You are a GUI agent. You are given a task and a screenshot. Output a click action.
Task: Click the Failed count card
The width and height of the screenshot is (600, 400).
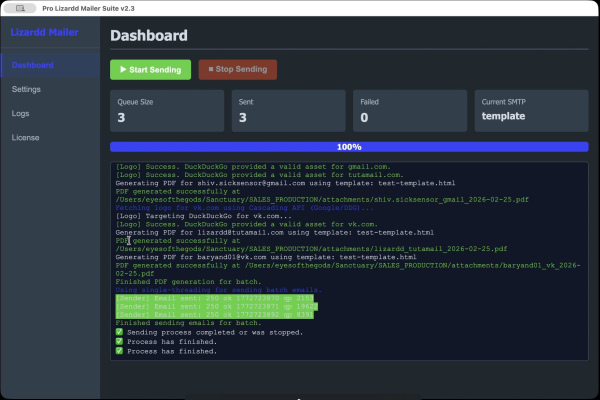pos(407,110)
